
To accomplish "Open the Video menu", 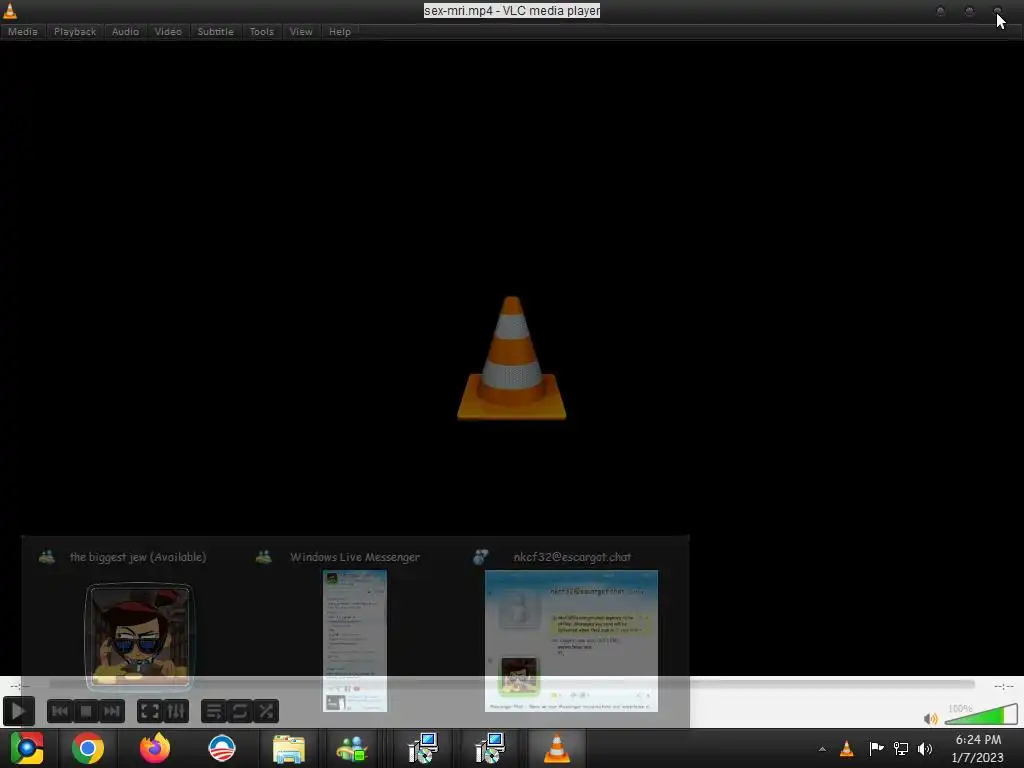I will click(168, 31).
